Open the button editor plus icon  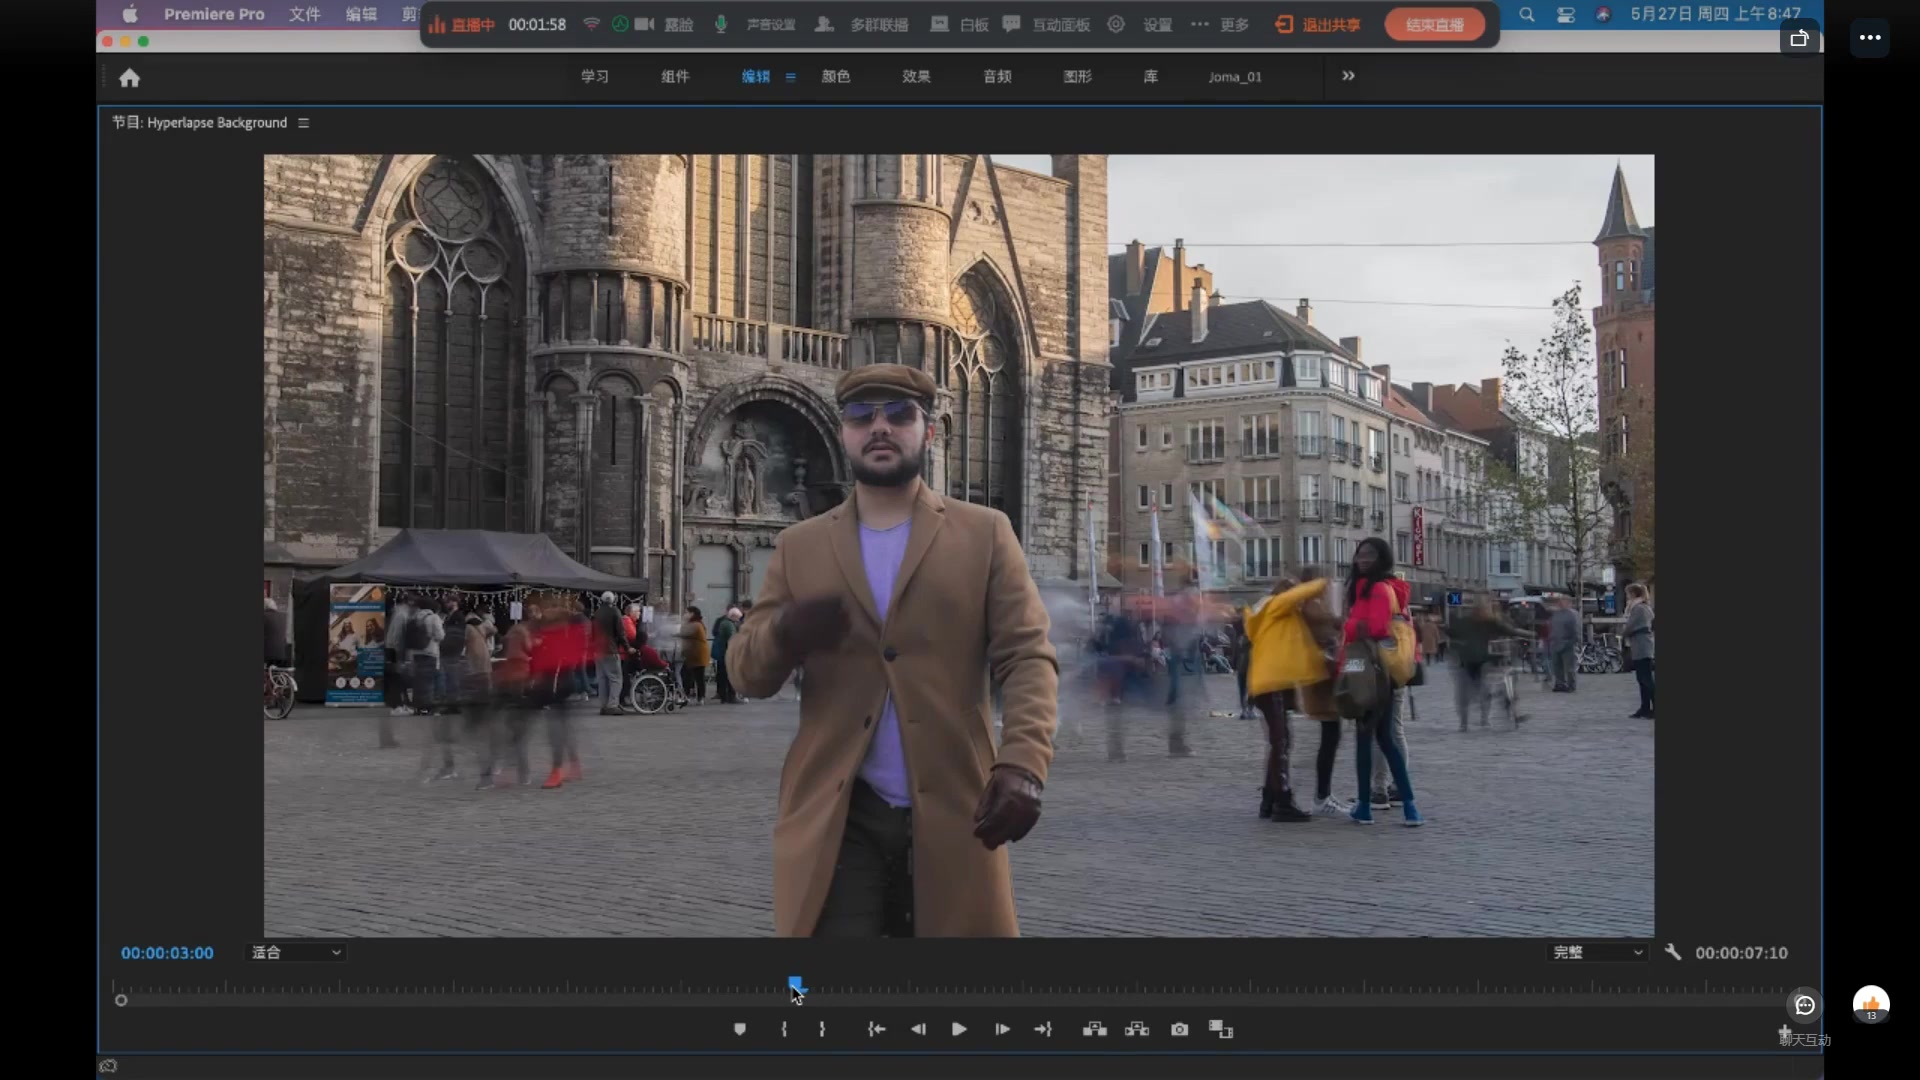(1785, 1031)
